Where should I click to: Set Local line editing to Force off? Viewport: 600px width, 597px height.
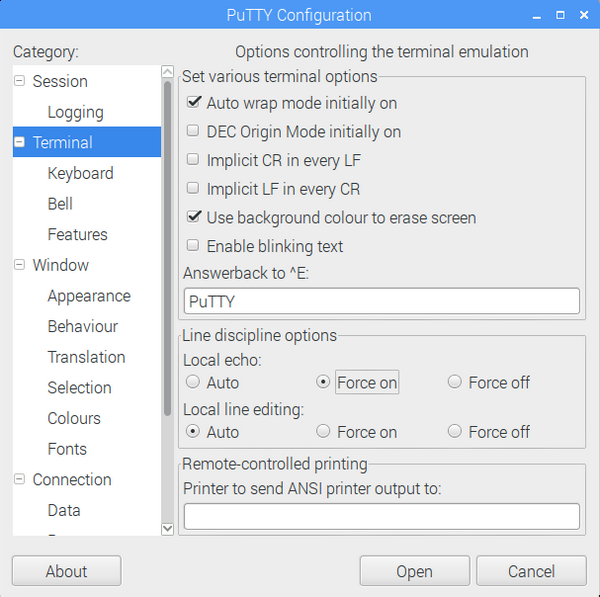455,431
